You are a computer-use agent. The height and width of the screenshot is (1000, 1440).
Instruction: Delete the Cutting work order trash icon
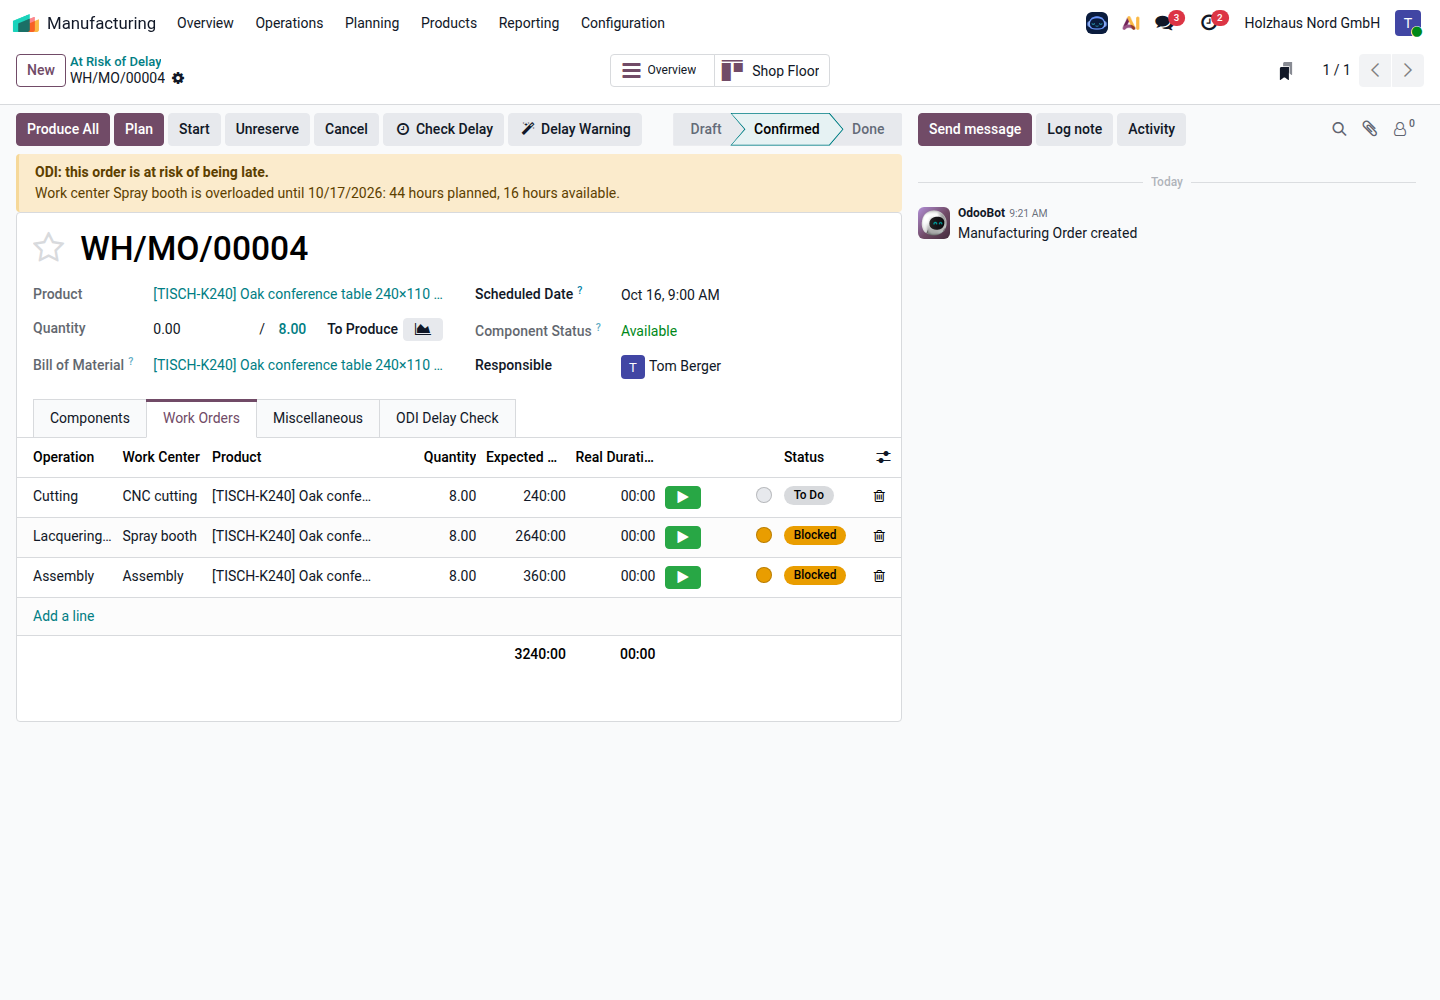click(x=879, y=496)
